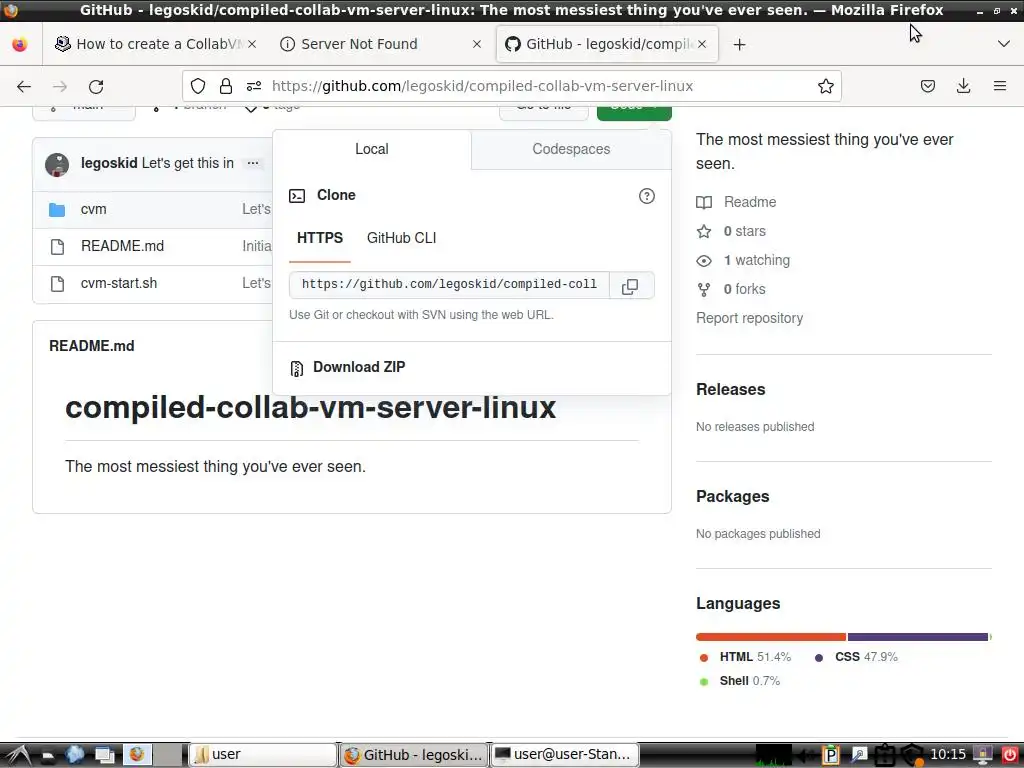This screenshot has height=768, width=1024.
Task: Click the Shell 0.7% language label
Action: tap(750, 681)
